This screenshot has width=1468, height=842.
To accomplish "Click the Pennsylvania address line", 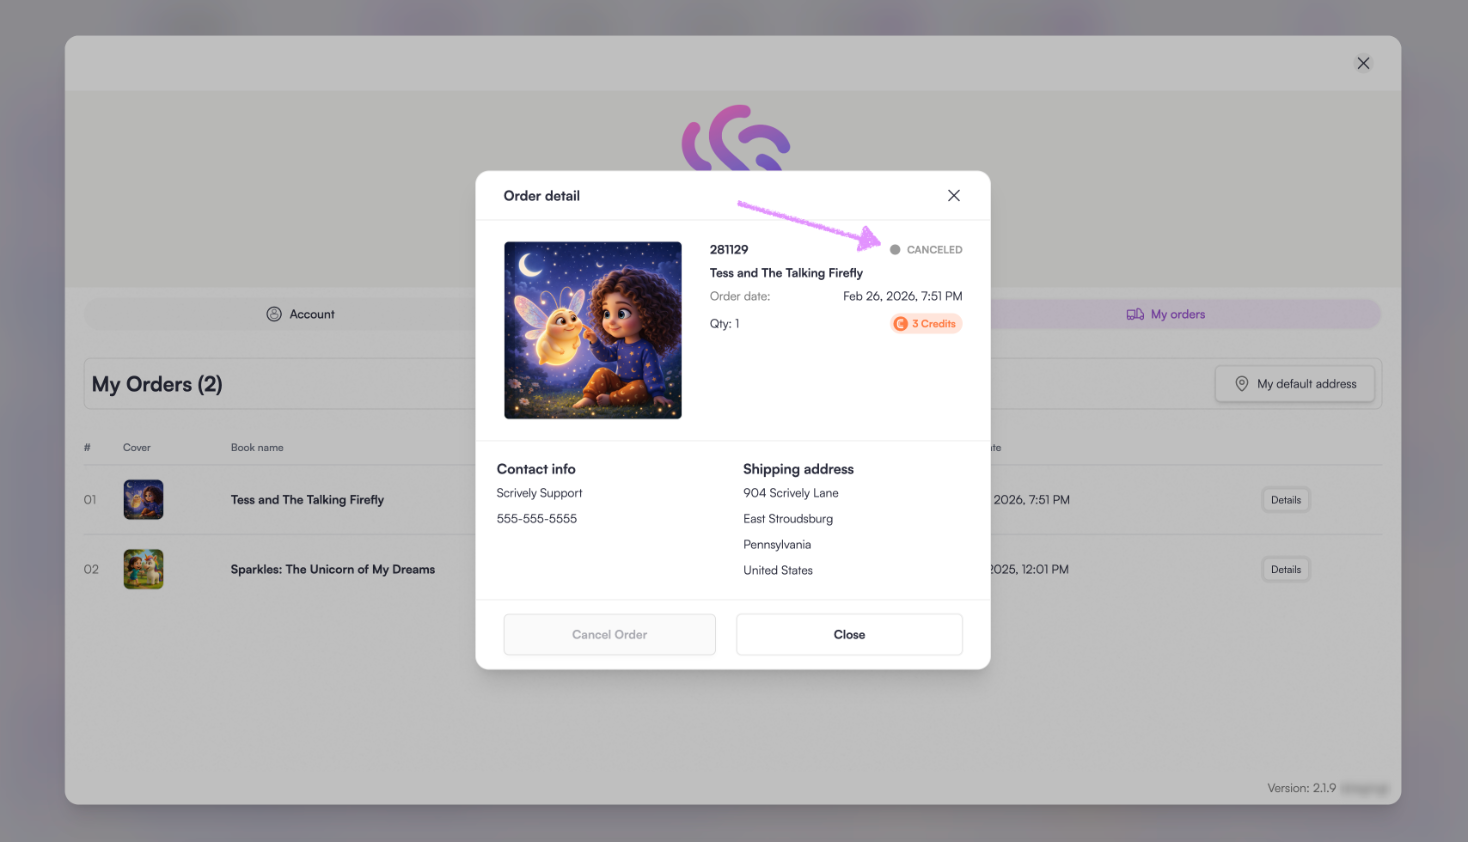I will (777, 545).
